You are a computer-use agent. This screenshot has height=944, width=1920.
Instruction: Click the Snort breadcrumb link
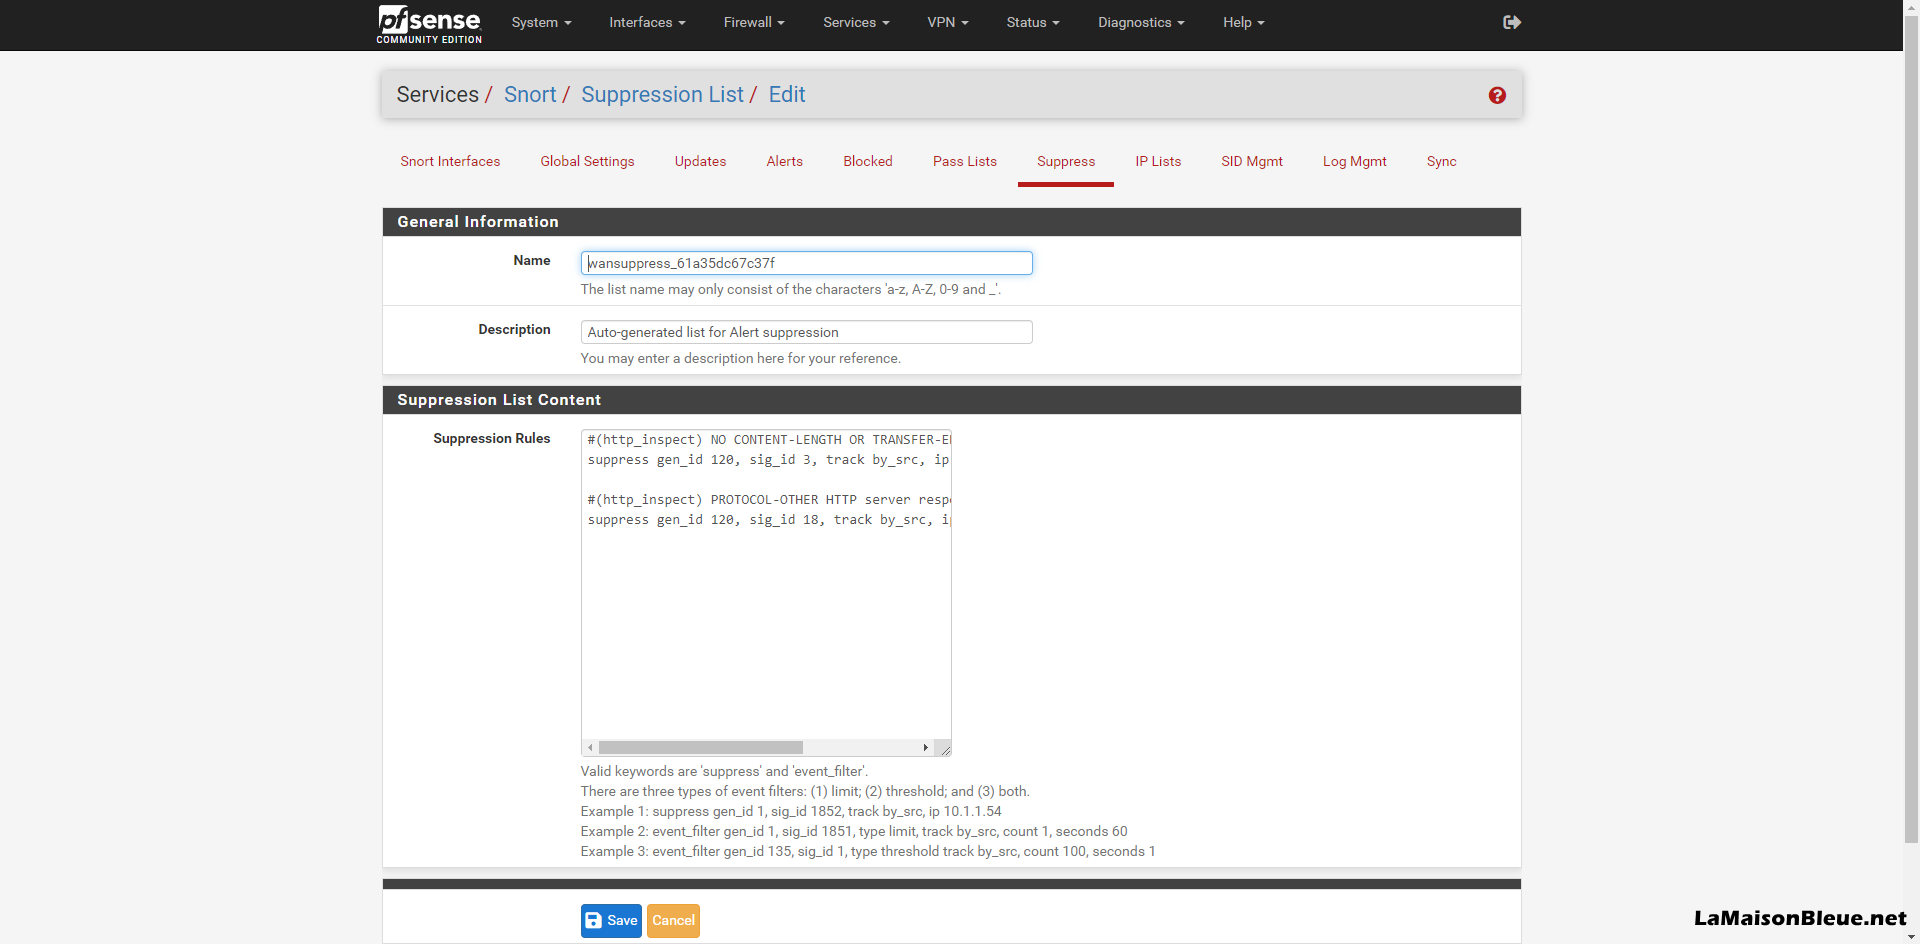pyautogui.click(x=530, y=94)
